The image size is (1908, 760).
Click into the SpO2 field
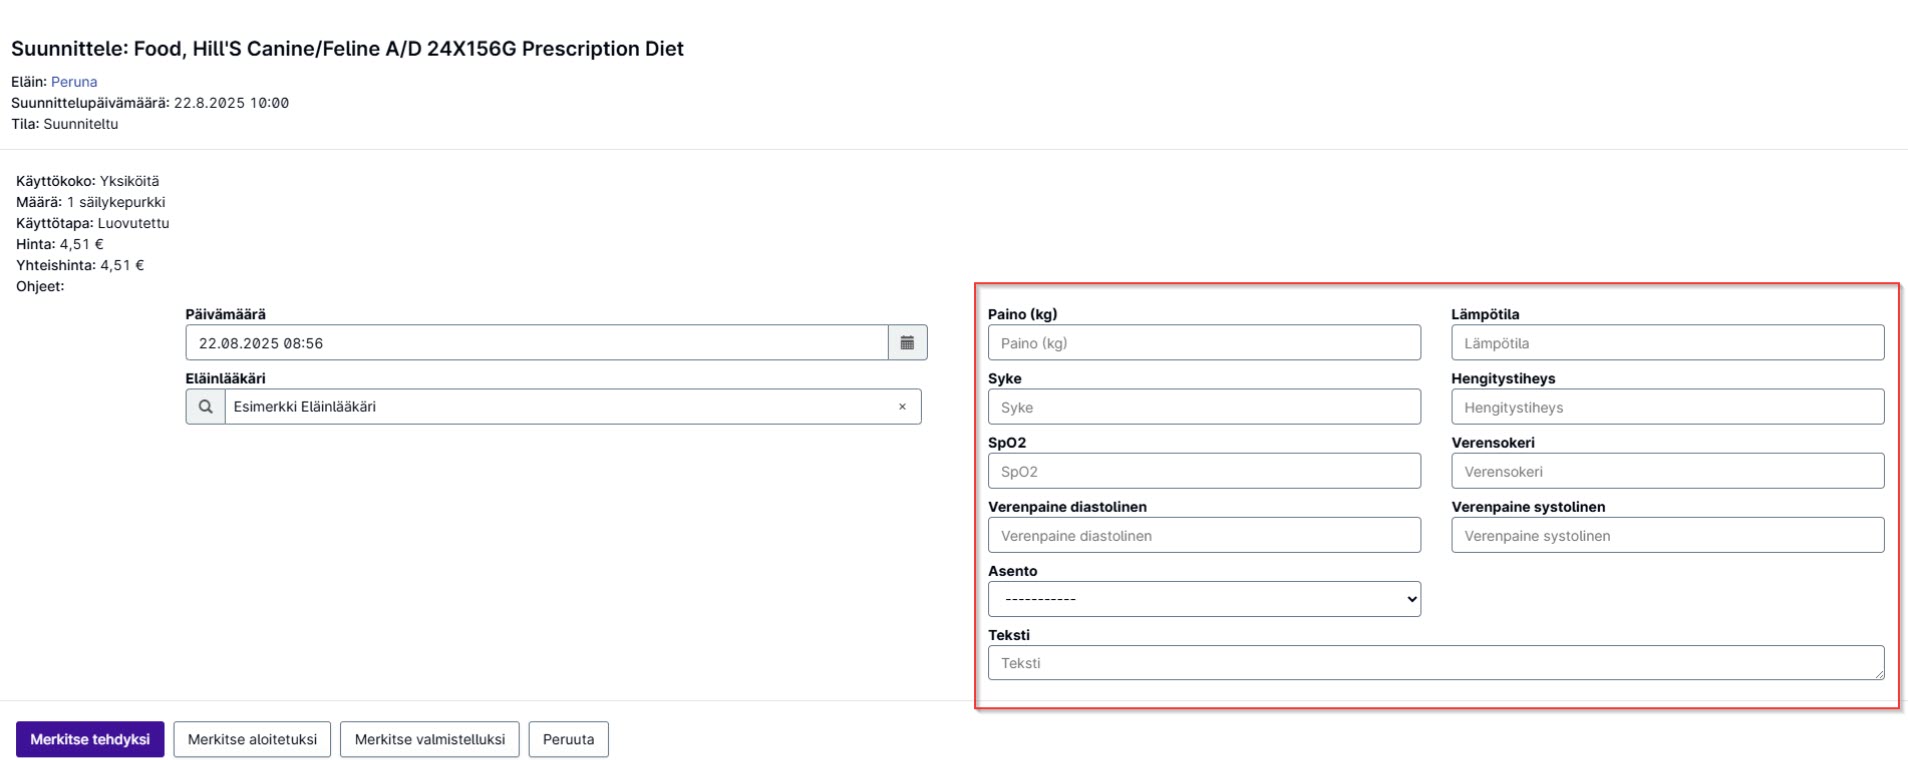coord(1204,471)
